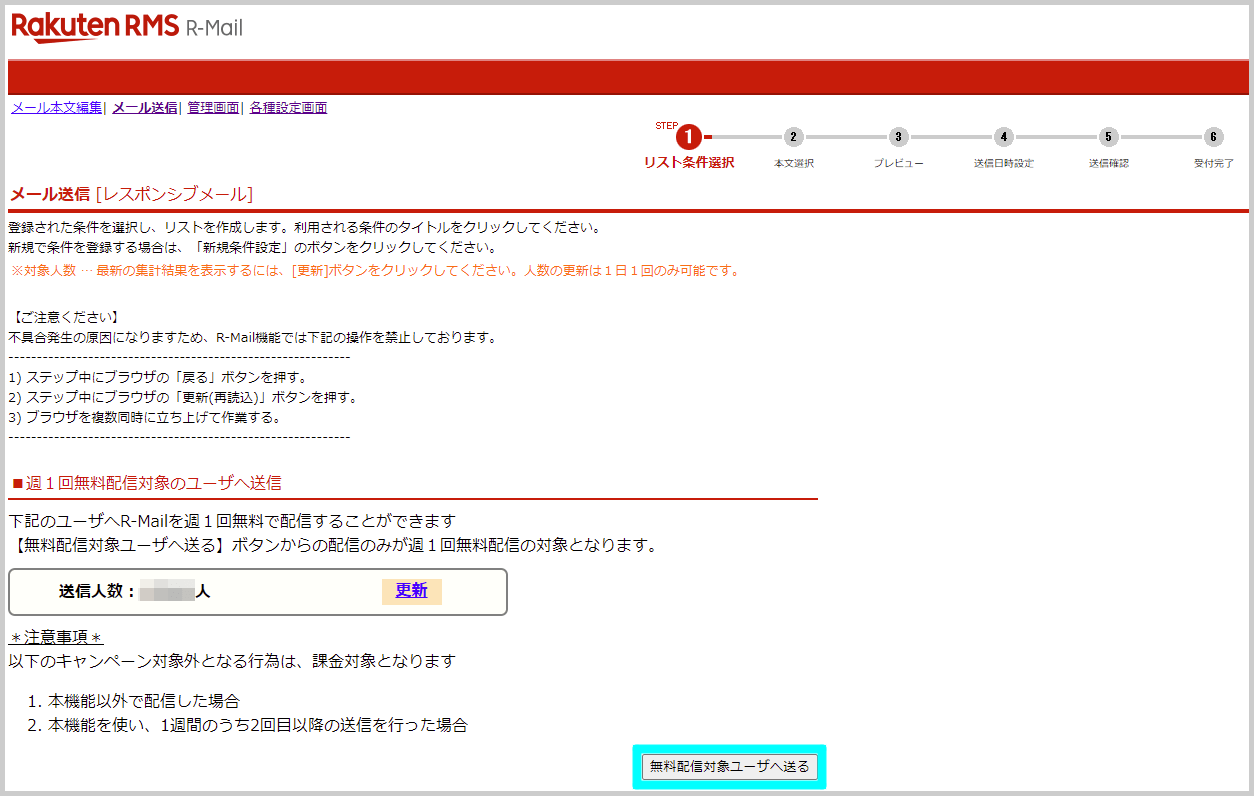This screenshot has width=1254, height=796.
Task: Click the 送信日時設定 step label
Action: point(1004,163)
